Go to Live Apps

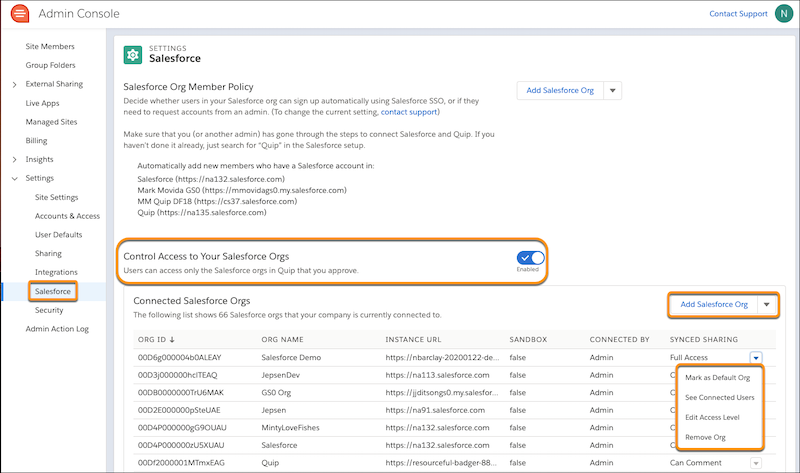point(42,103)
